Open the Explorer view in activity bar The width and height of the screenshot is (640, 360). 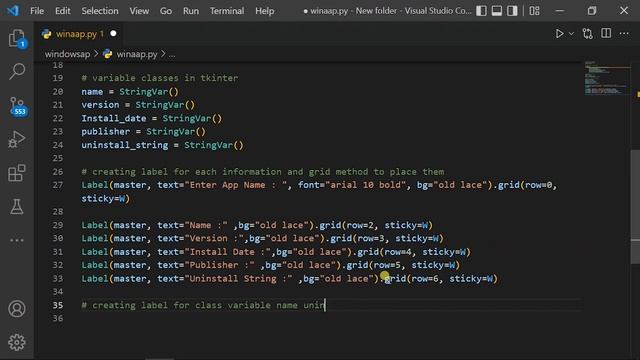[x=17, y=39]
